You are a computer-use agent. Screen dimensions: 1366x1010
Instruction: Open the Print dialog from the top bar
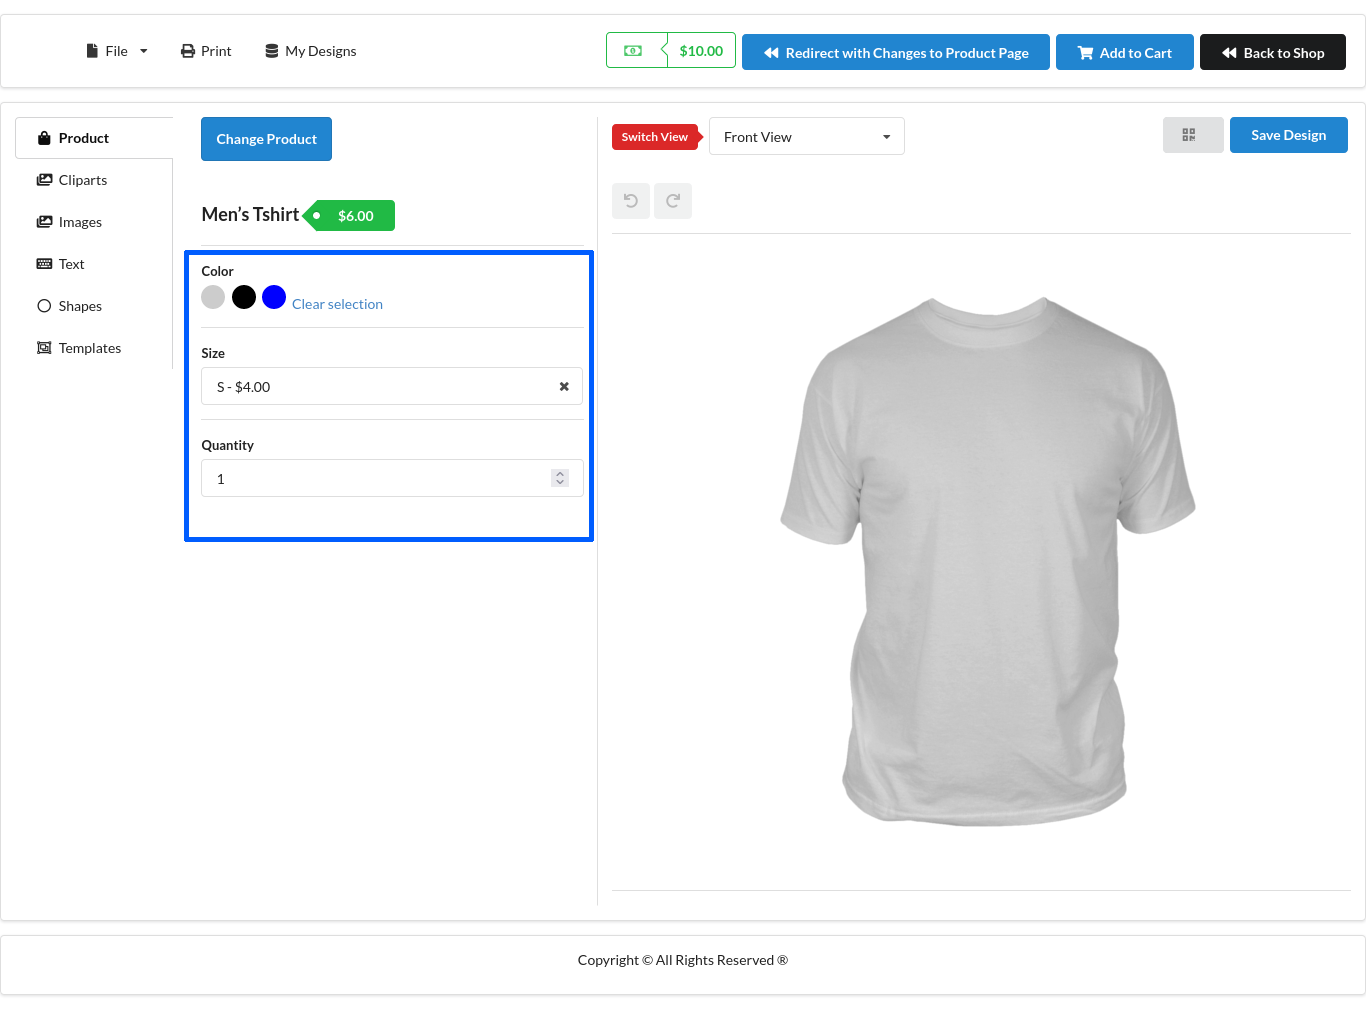205,51
